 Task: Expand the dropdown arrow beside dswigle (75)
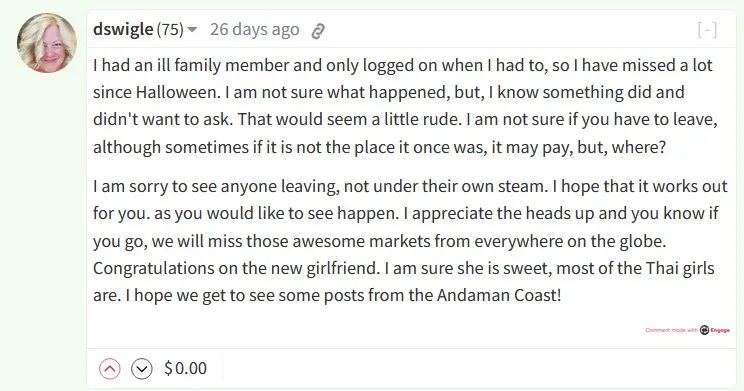[x=192, y=30]
